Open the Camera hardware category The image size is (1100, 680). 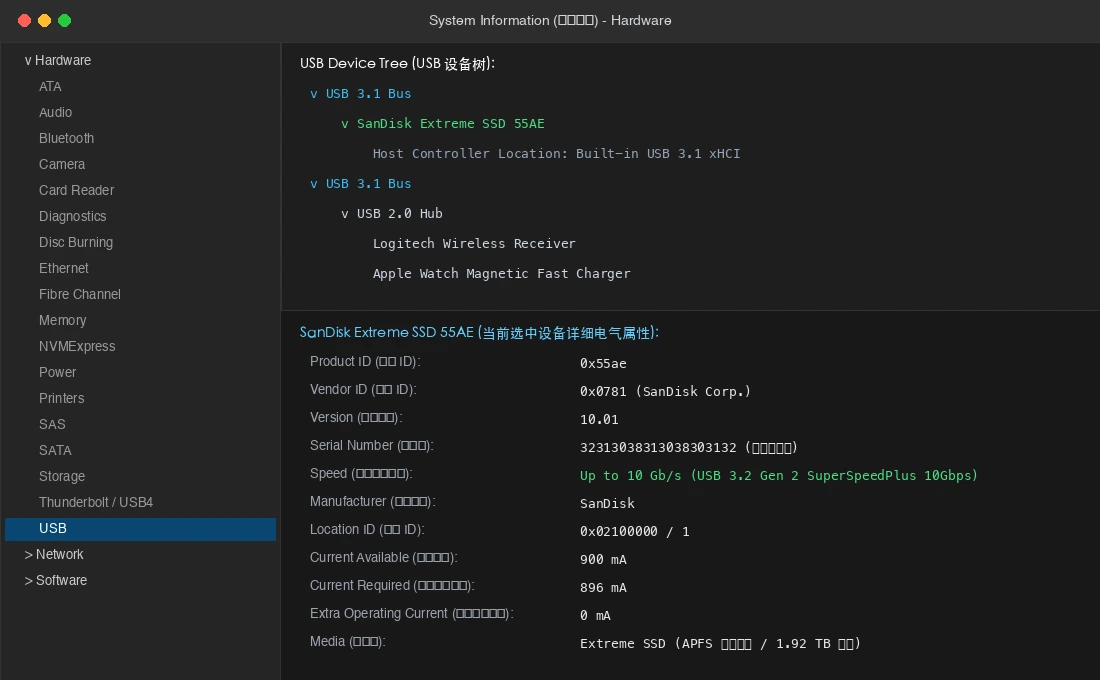click(x=62, y=164)
